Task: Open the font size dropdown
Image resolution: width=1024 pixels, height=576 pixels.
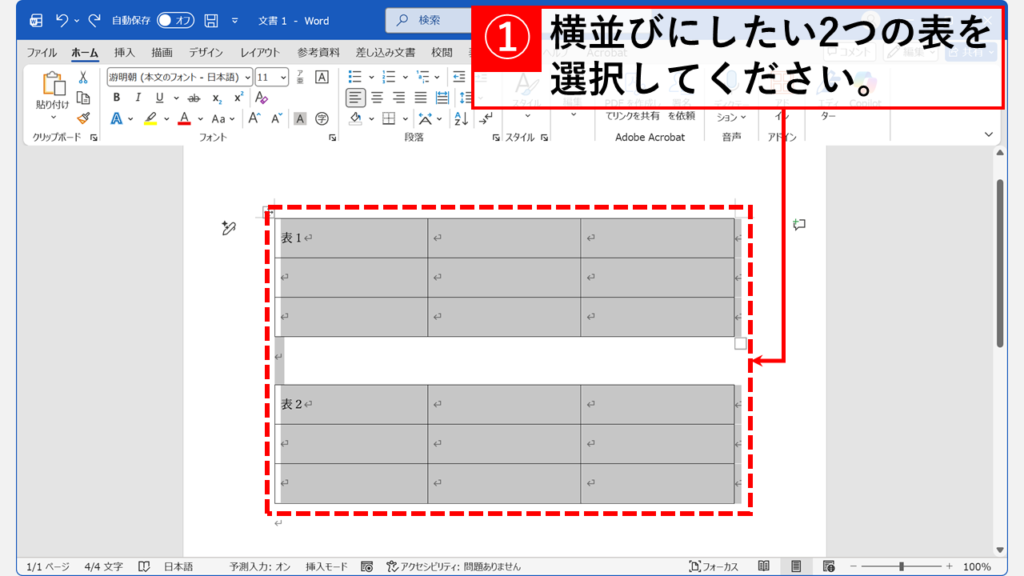Action: coord(282,76)
